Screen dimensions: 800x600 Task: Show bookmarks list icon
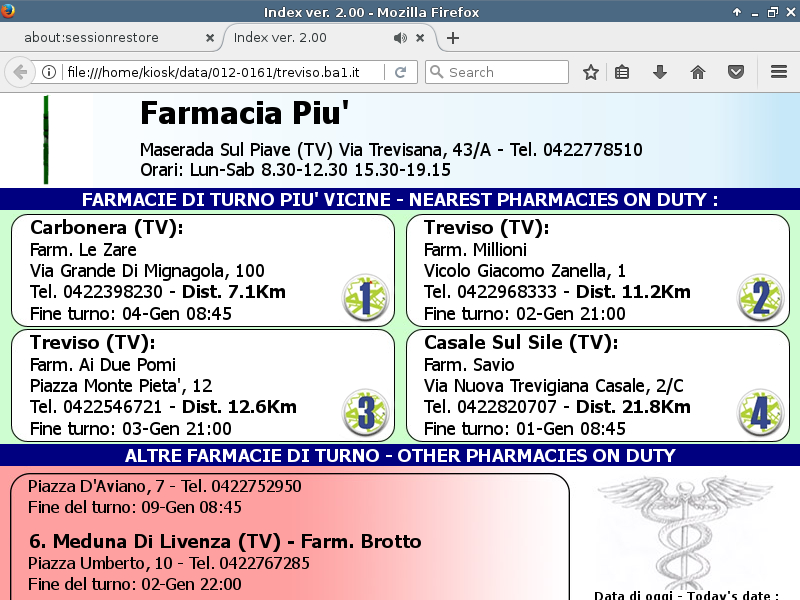622,72
